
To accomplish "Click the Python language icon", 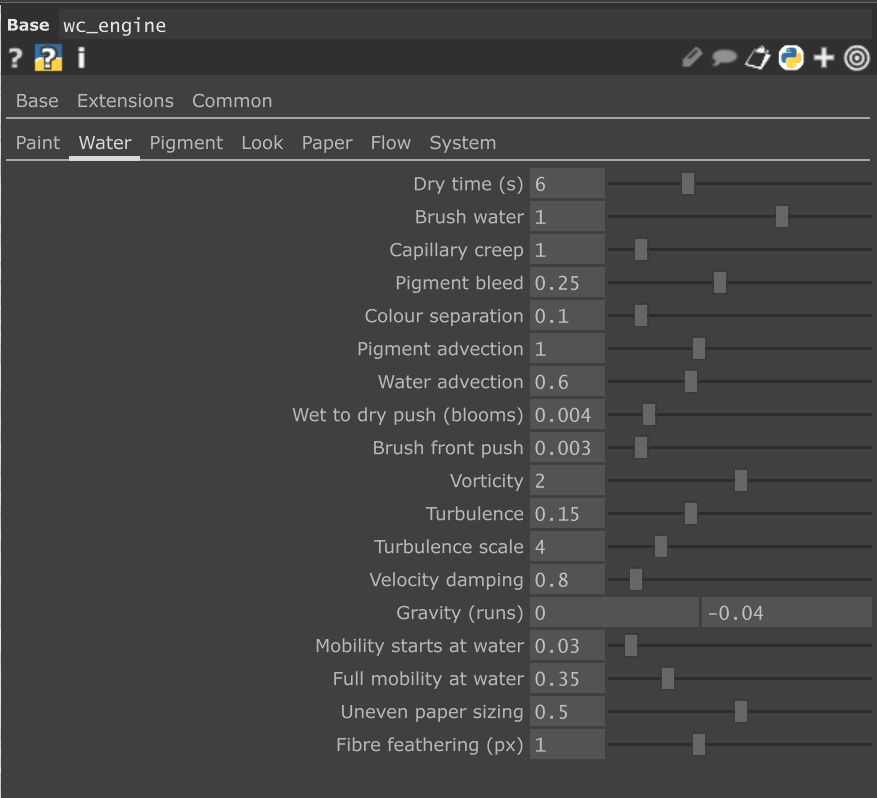I will tap(791, 58).
